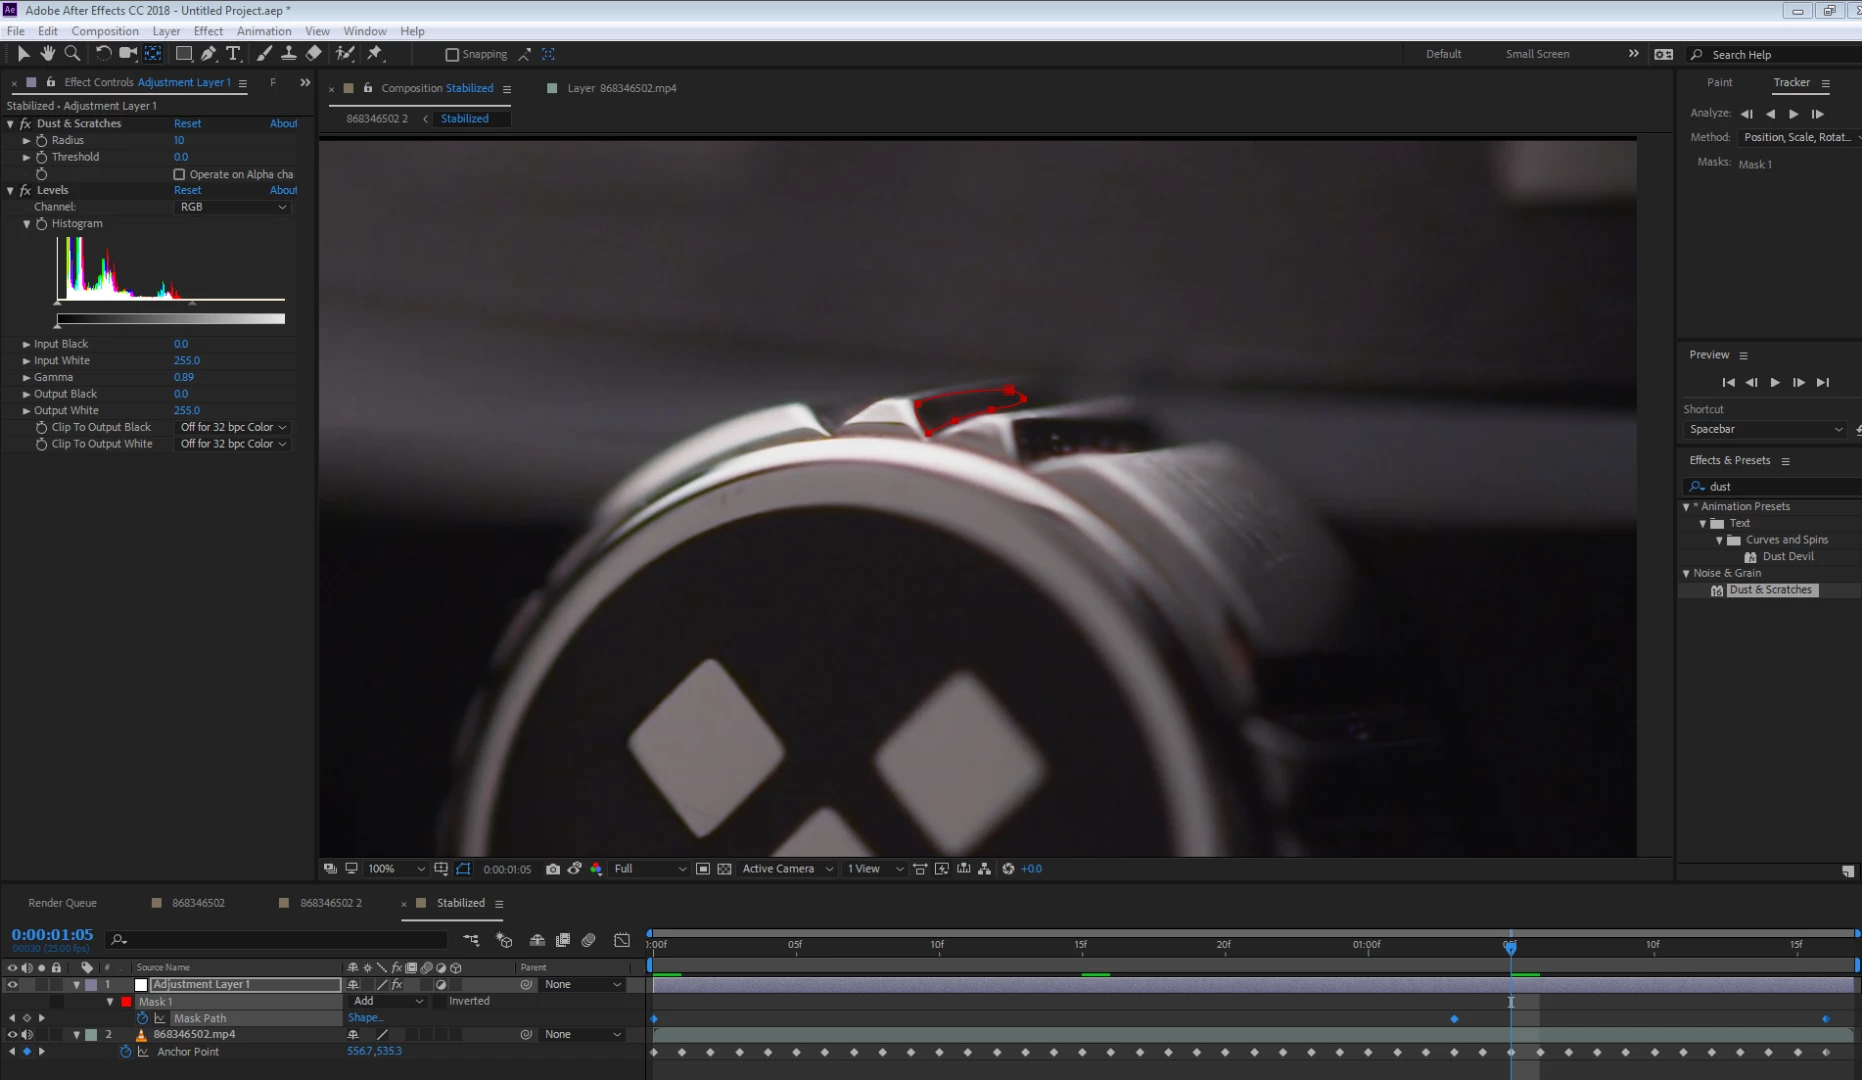Select the Selection arrow tool
Screen dimensions: 1862x1080
(23, 54)
